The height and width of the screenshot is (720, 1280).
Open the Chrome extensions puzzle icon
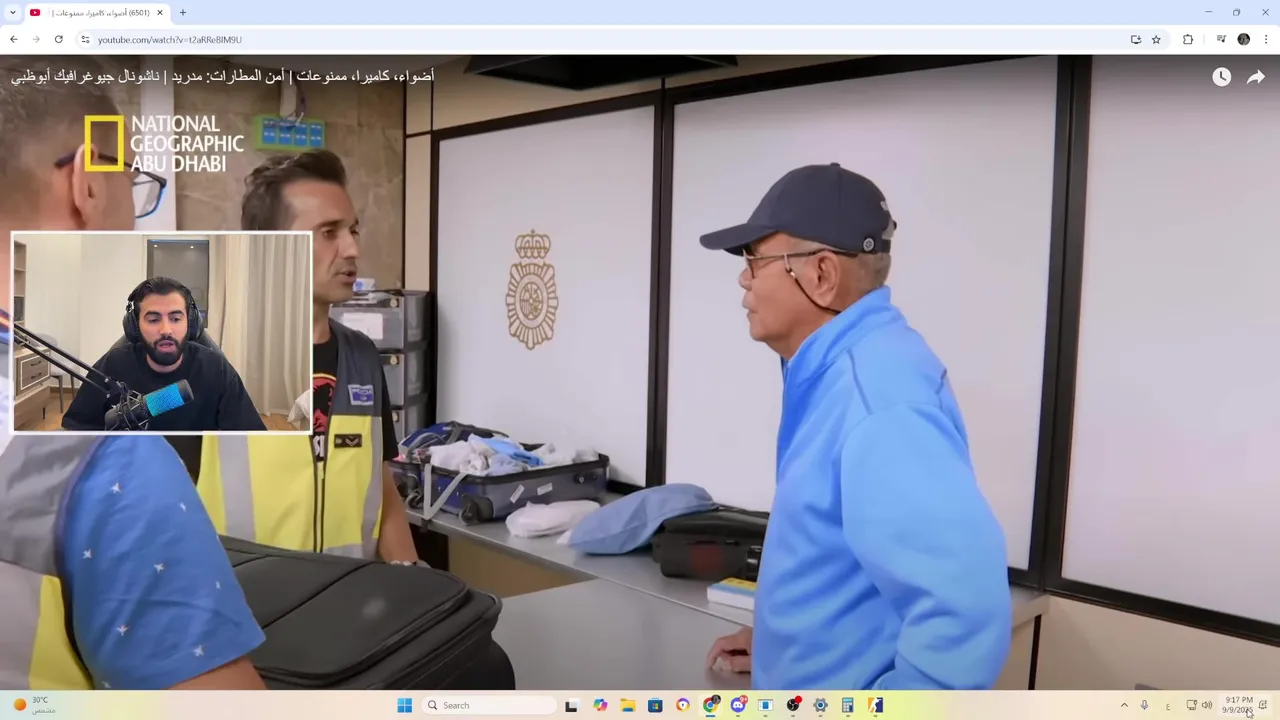[x=1188, y=39]
